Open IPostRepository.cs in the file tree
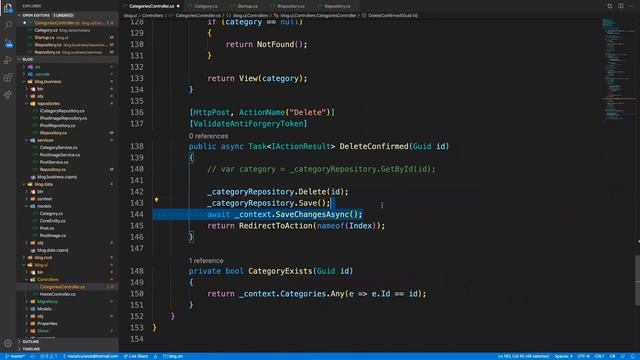640x360 pixels. point(67,125)
